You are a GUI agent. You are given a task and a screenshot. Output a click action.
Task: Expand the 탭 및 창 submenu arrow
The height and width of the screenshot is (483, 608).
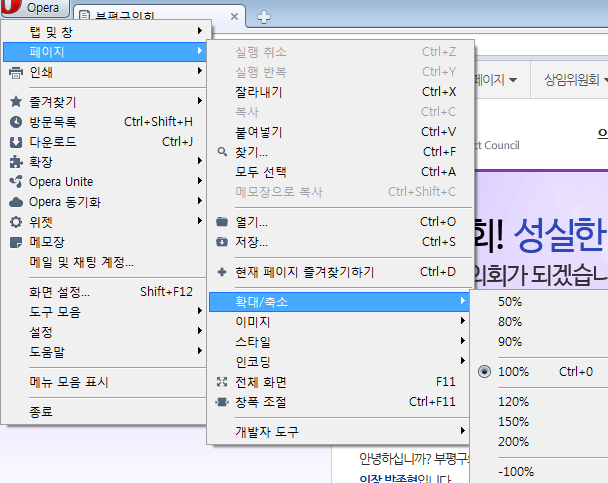pyautogui.click(x=200, y=31)
